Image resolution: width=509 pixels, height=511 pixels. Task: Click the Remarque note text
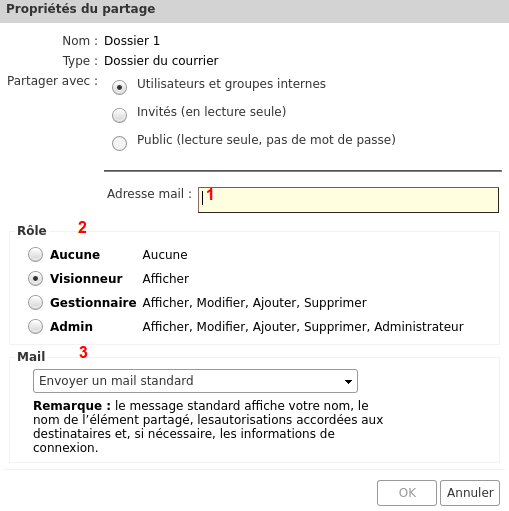point(208,427)
